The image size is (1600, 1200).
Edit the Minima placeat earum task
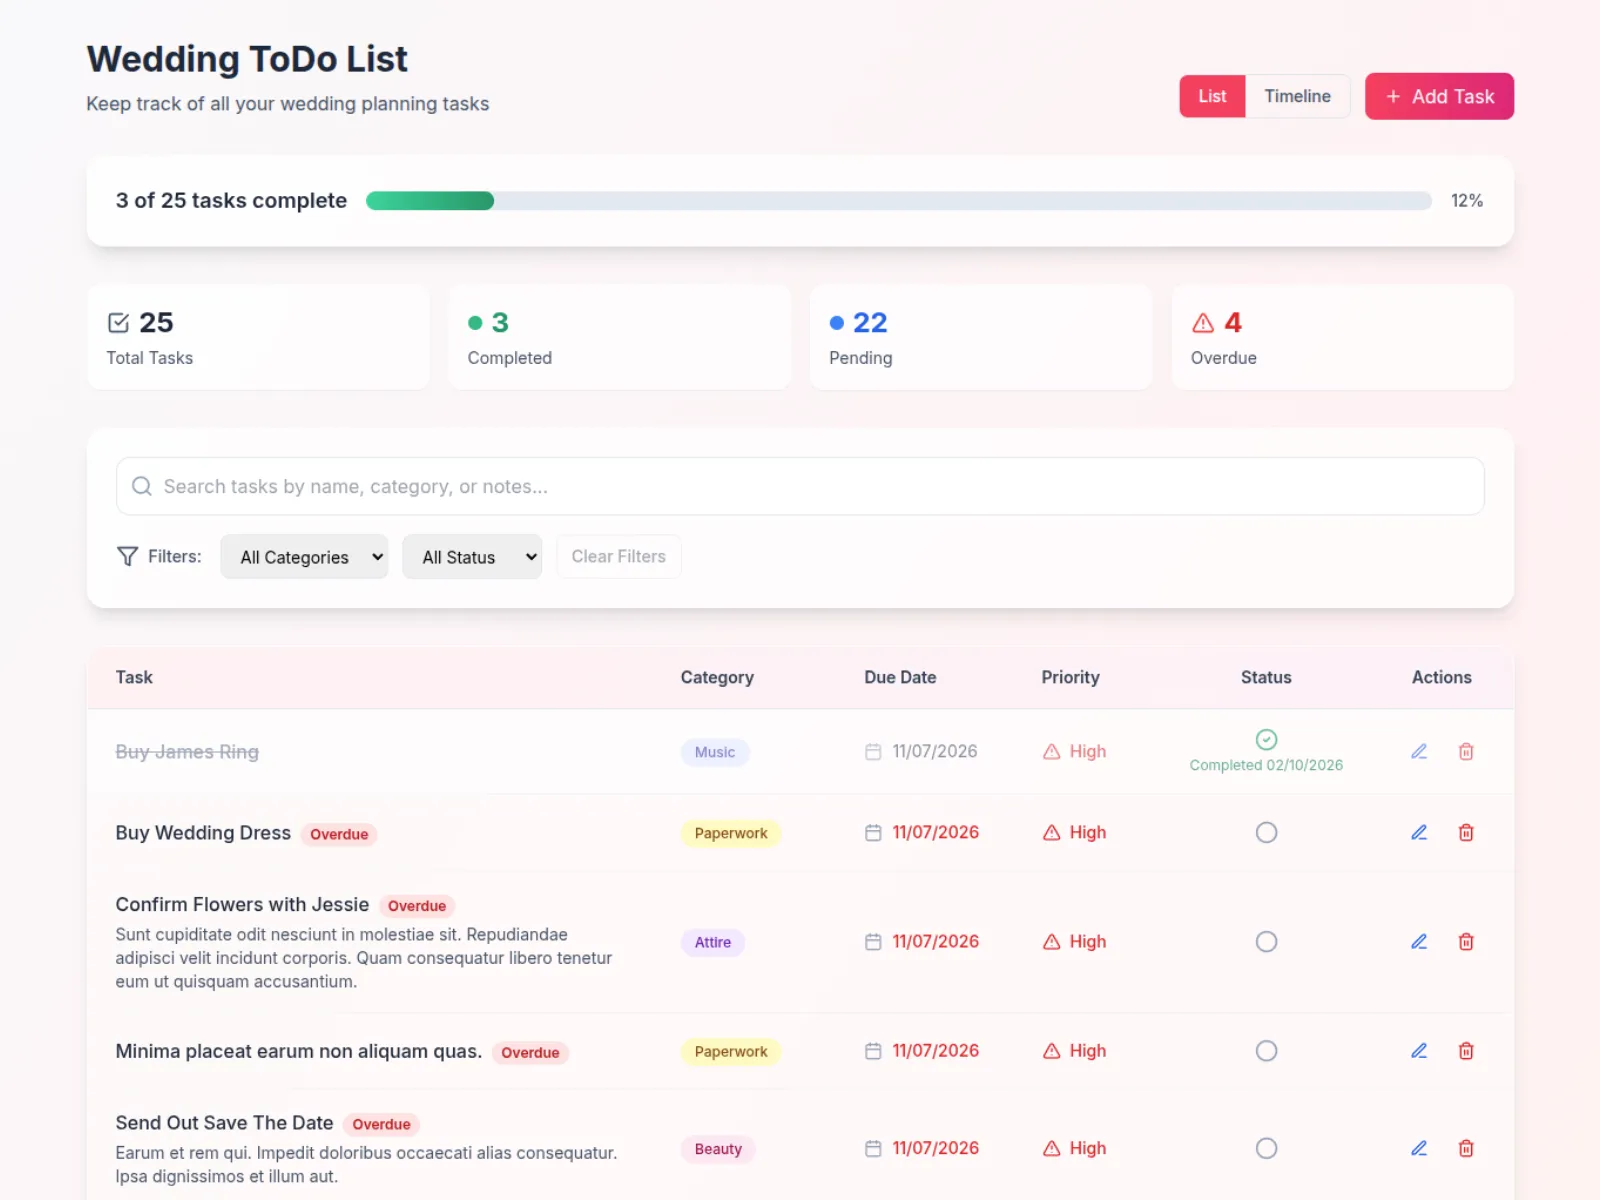point(1419,1050)
